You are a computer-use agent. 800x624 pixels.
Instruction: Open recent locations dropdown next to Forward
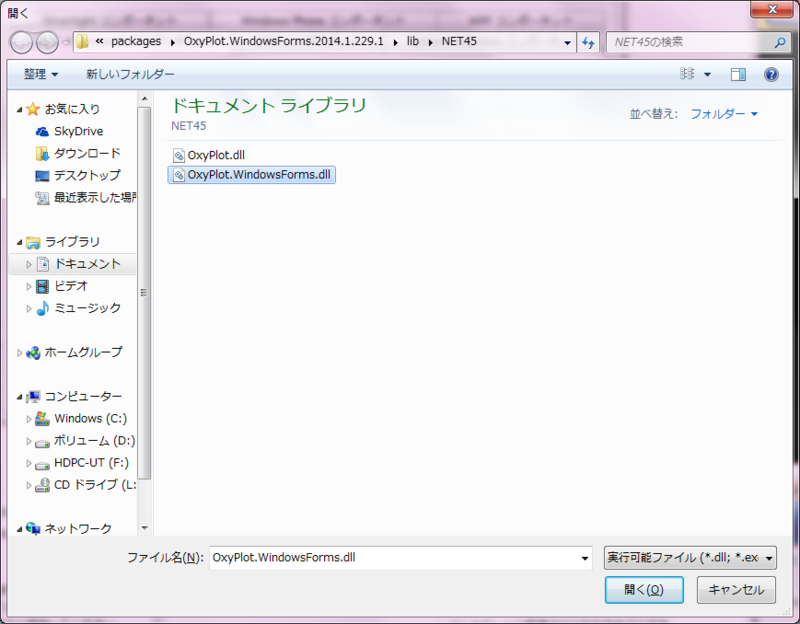point(65,42)
